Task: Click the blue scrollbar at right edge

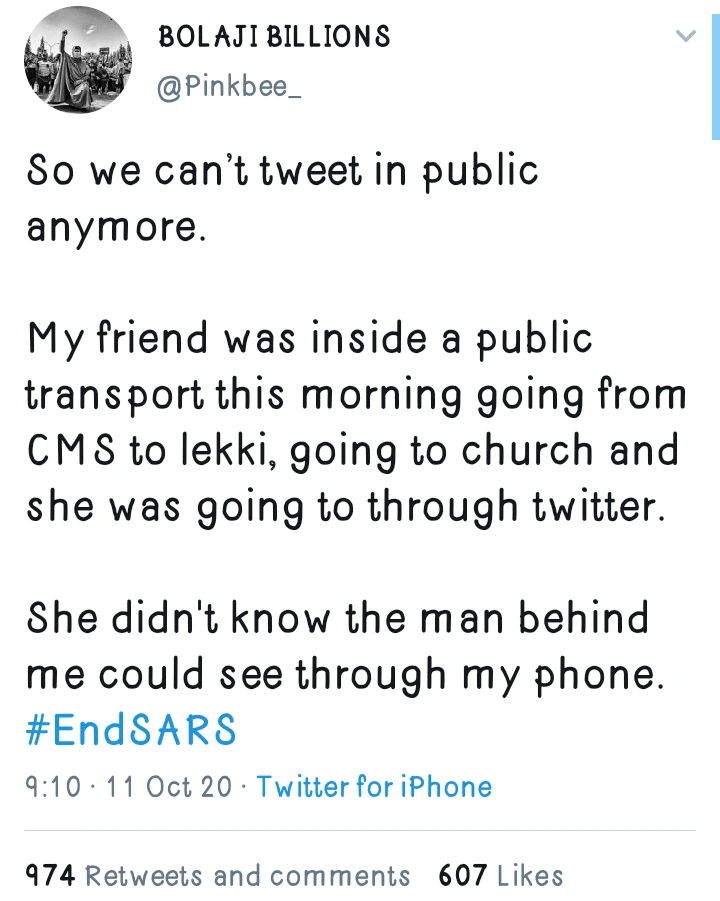Action: click(x=715, y=70)
